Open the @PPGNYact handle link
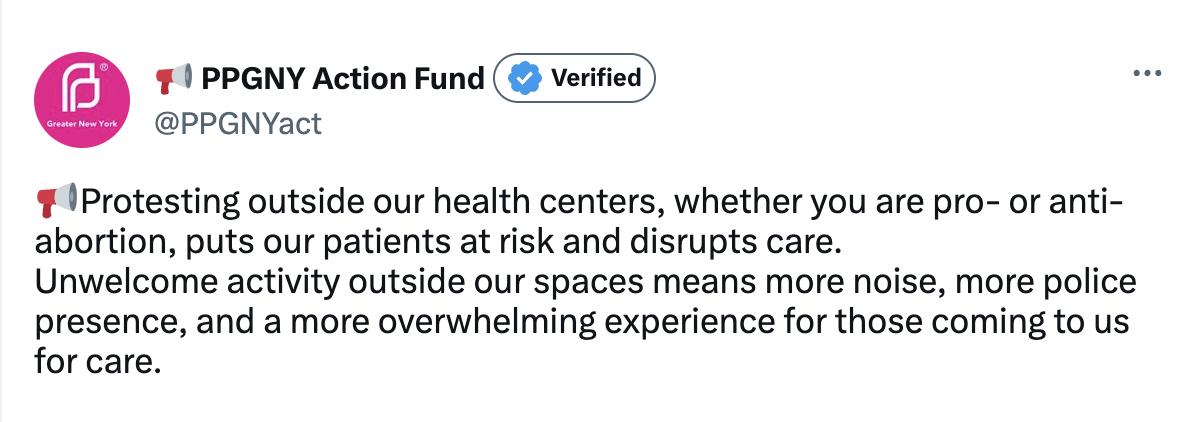The width and height of the screenshot is (1180, 422). (237, 123)
